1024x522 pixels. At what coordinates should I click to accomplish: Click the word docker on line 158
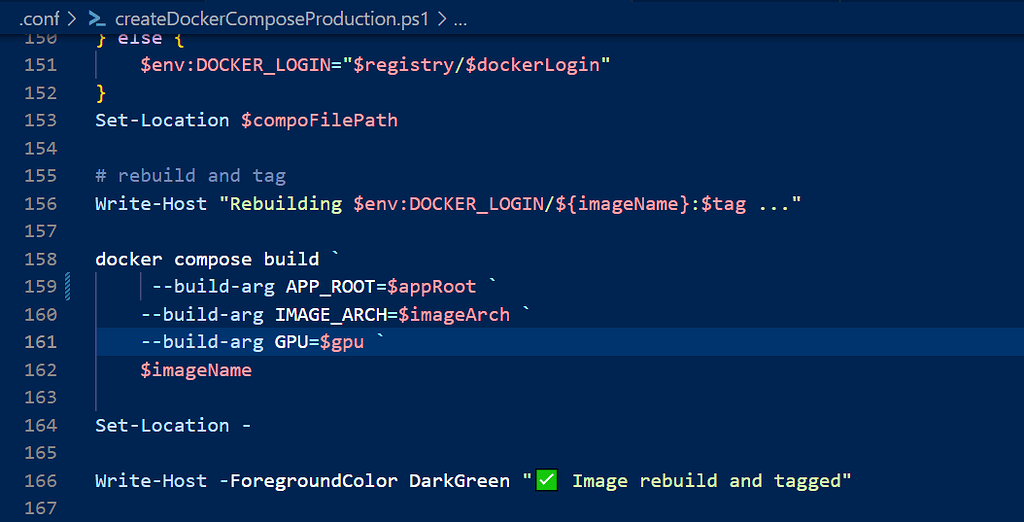129,259
